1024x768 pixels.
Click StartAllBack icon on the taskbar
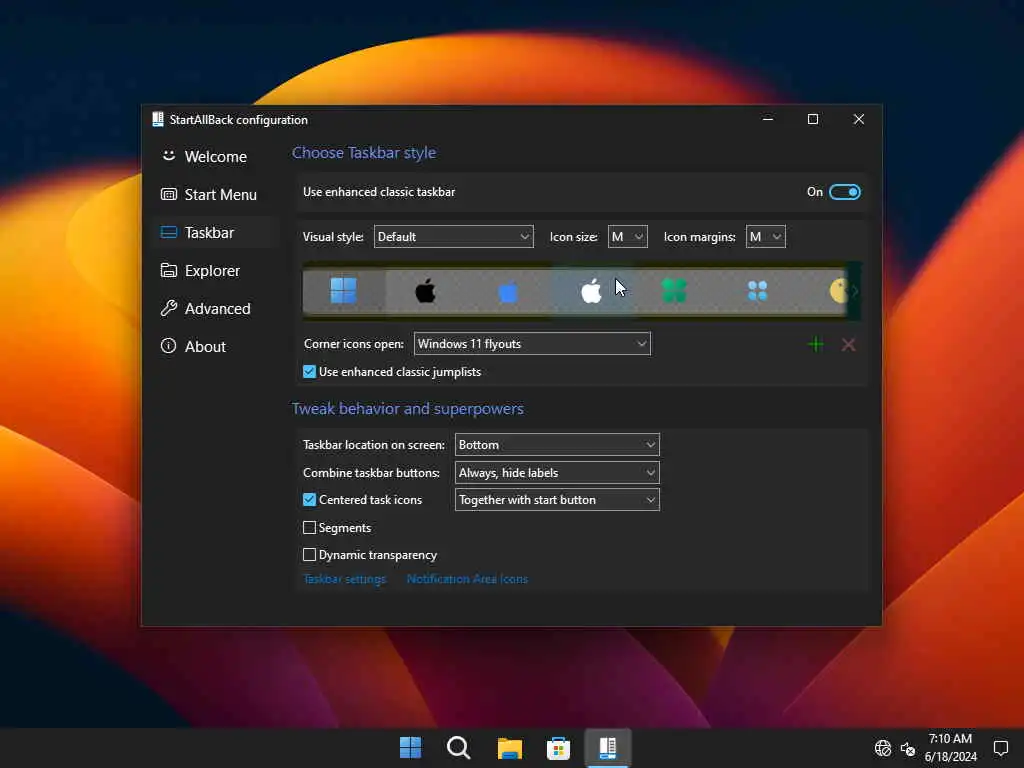pos(608,748)
